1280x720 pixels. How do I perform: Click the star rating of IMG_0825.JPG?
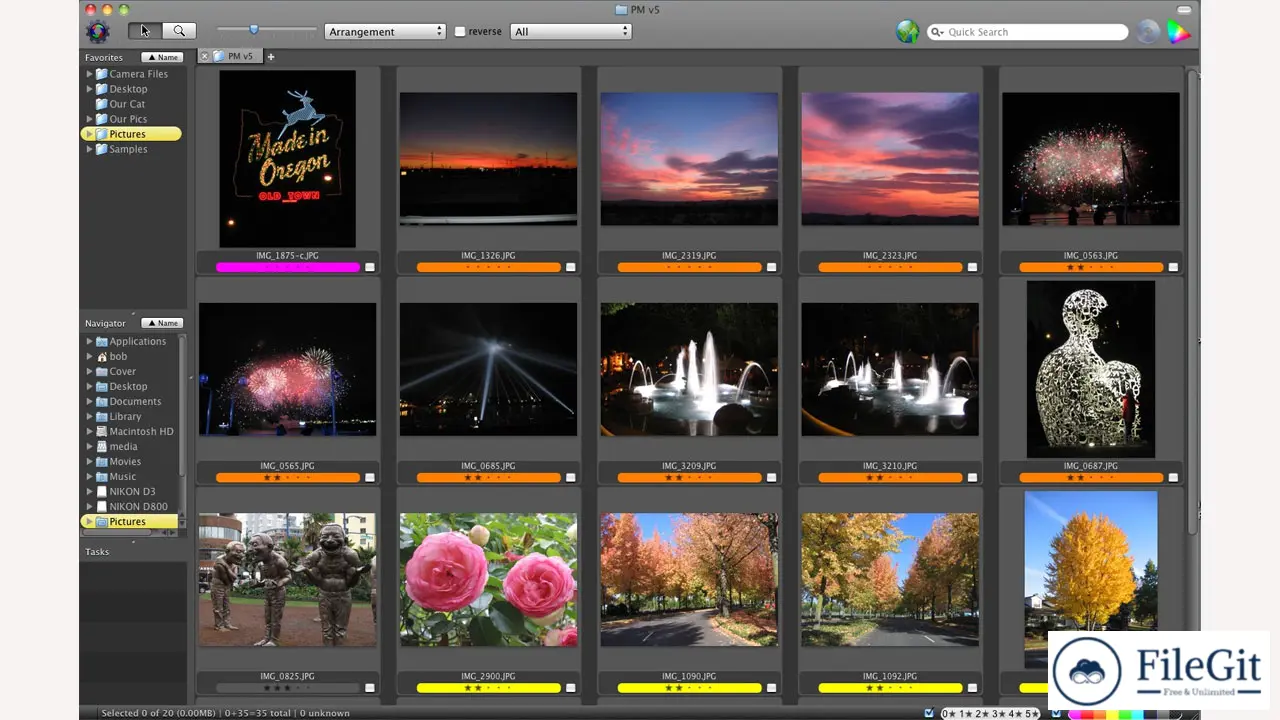[287, 688]
